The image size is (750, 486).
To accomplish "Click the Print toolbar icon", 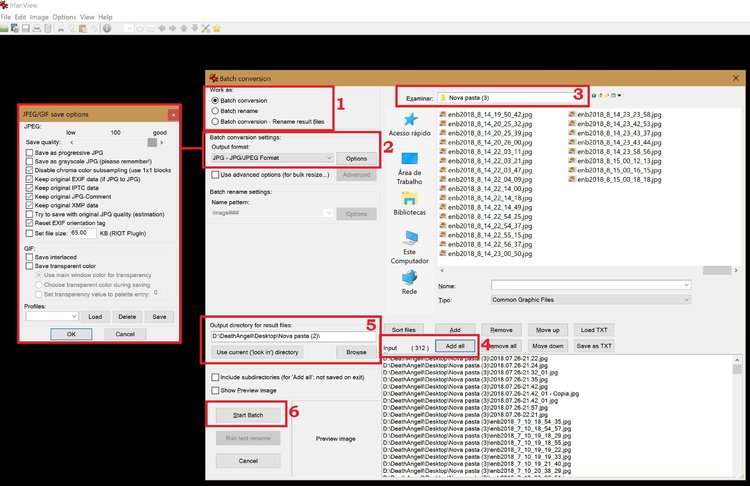I will 36,28.
